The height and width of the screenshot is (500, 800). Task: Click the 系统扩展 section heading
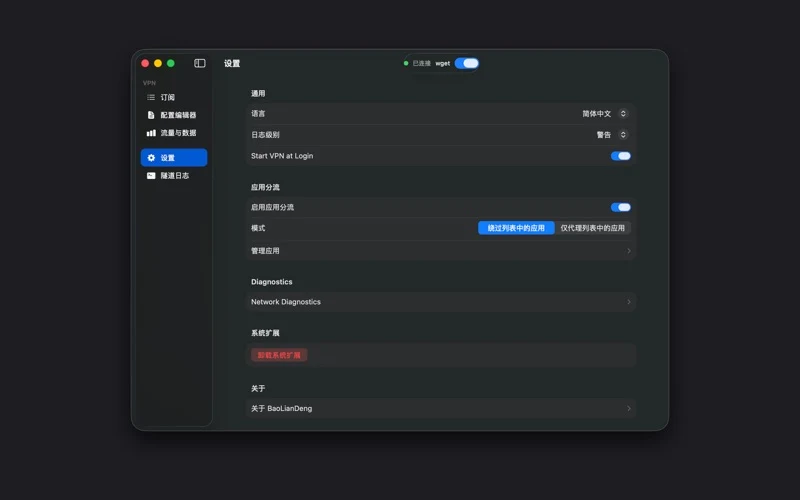[265, 333]
